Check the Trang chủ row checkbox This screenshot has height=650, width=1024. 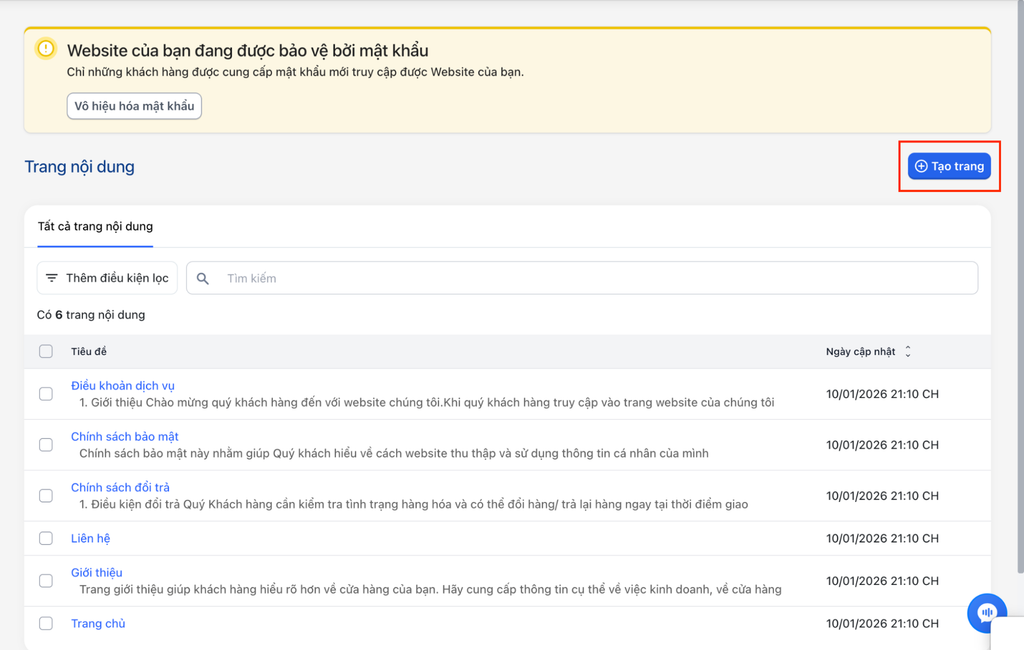[46, 623]
